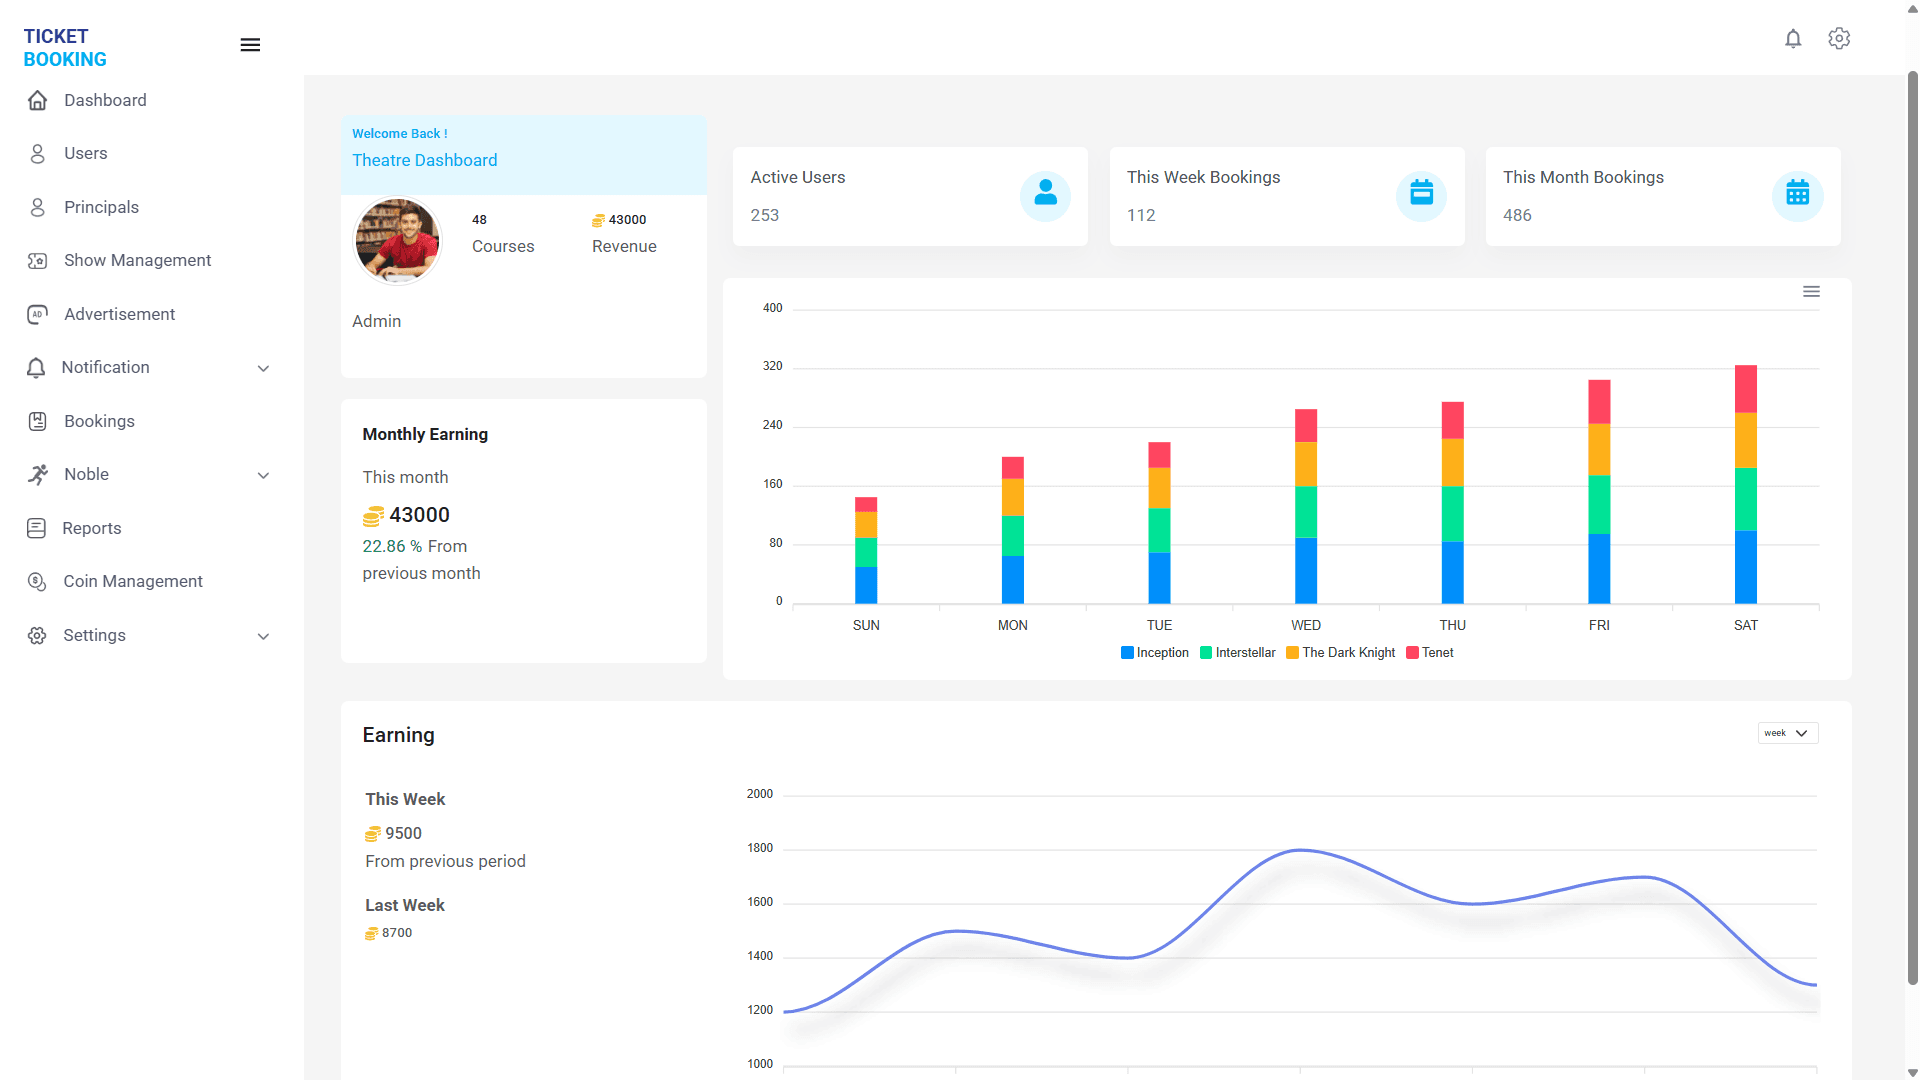Open the Advertisement icon in sidebar
Viewport: 1920px width, 1080px height.
click(x=37, y=314)
